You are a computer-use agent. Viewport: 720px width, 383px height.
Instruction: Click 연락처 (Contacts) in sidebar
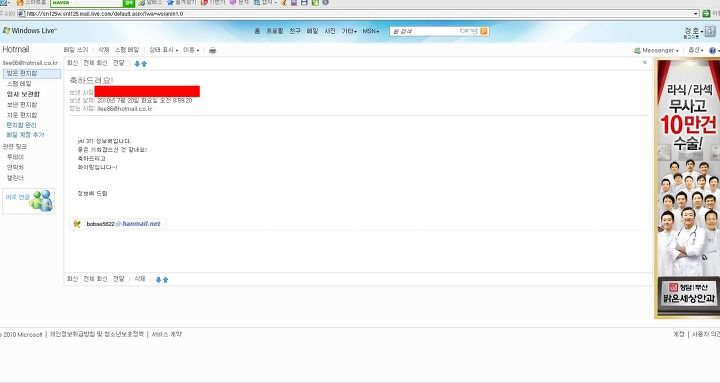(15, 168)
